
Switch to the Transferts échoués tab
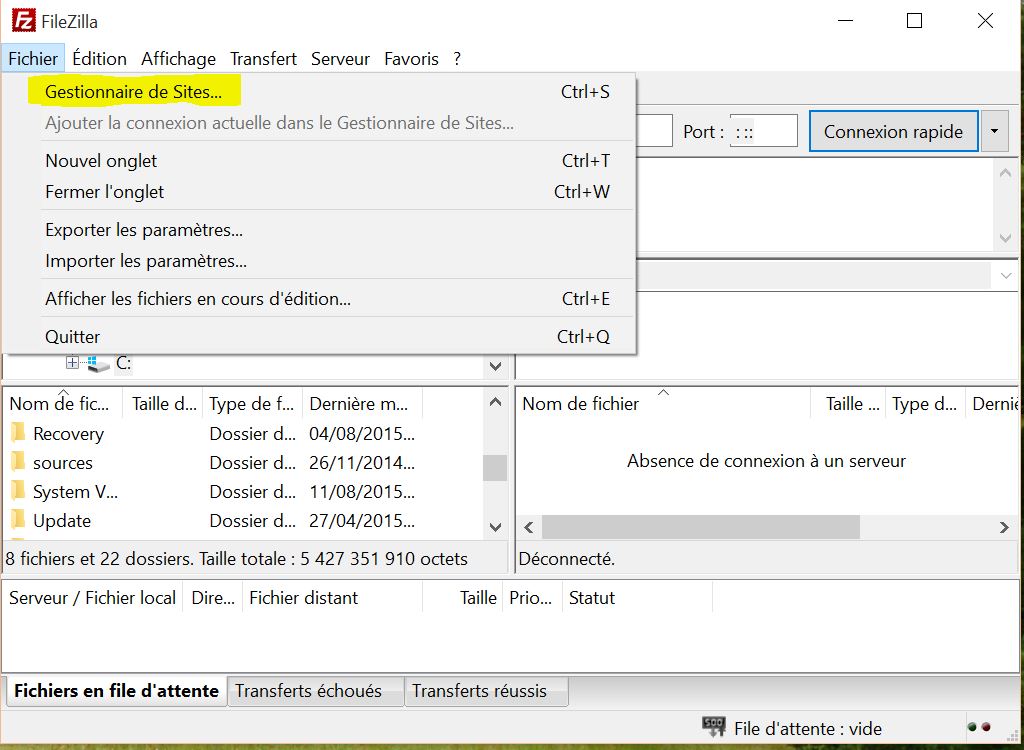(308, 691)
